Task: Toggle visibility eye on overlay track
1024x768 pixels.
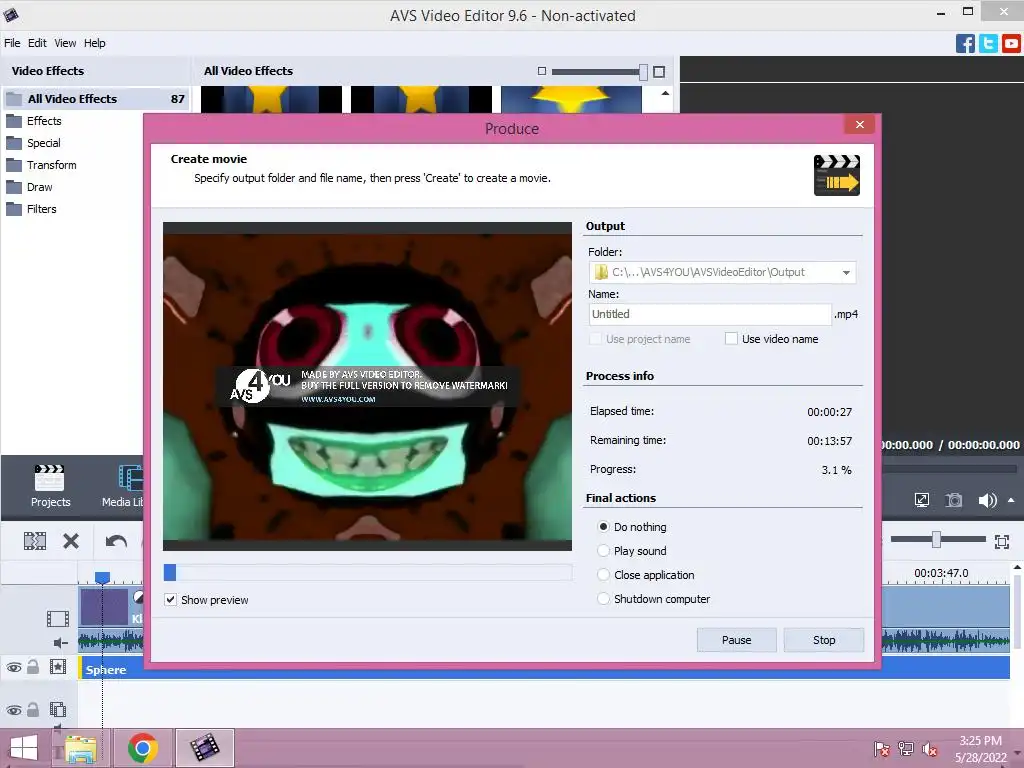Action: point(14,710)
